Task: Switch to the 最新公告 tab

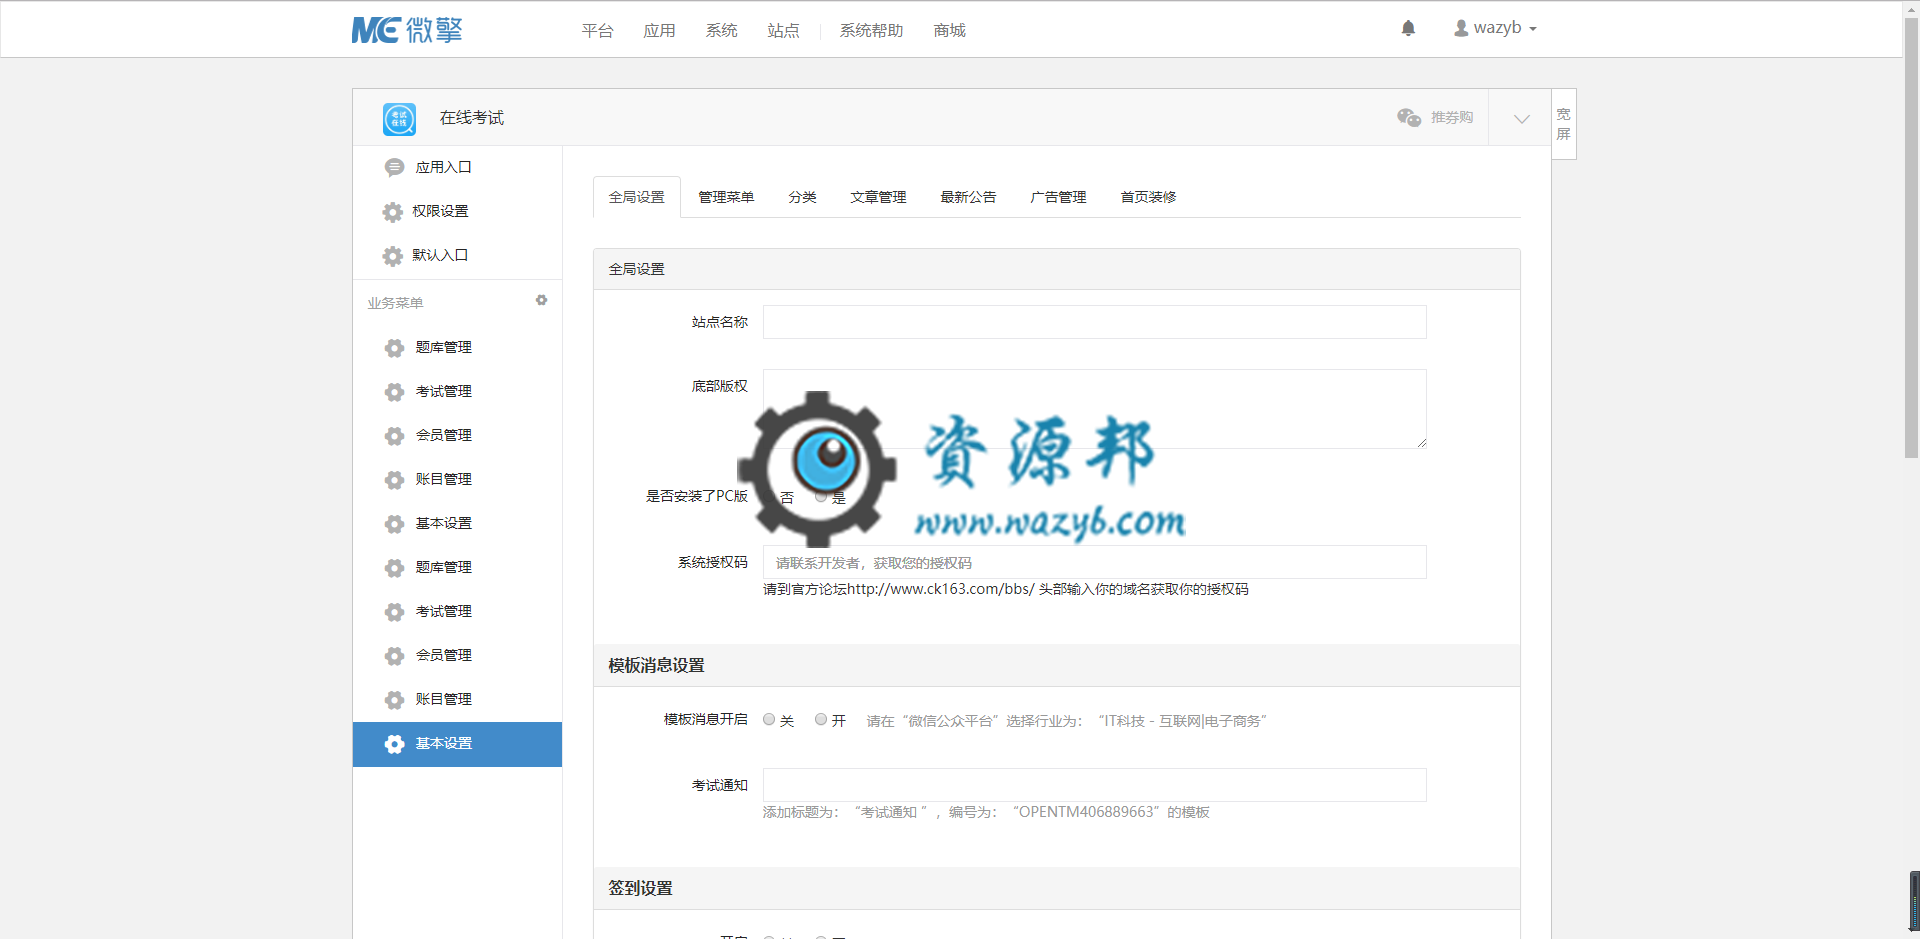Action: (968, 197)
